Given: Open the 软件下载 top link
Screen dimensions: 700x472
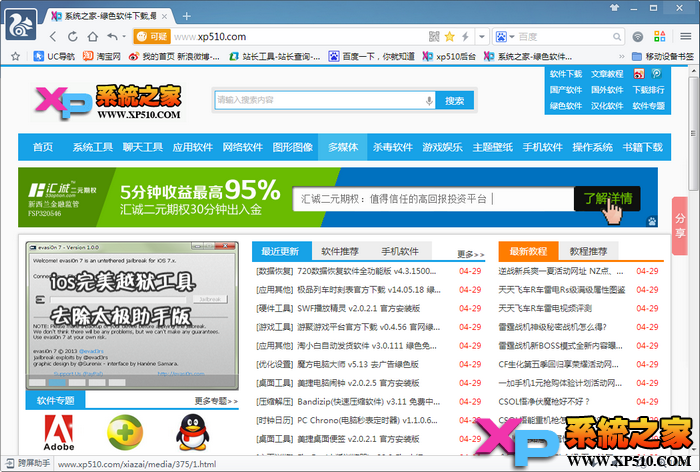Looking at the screenshot, I should [x=566, y=74].
